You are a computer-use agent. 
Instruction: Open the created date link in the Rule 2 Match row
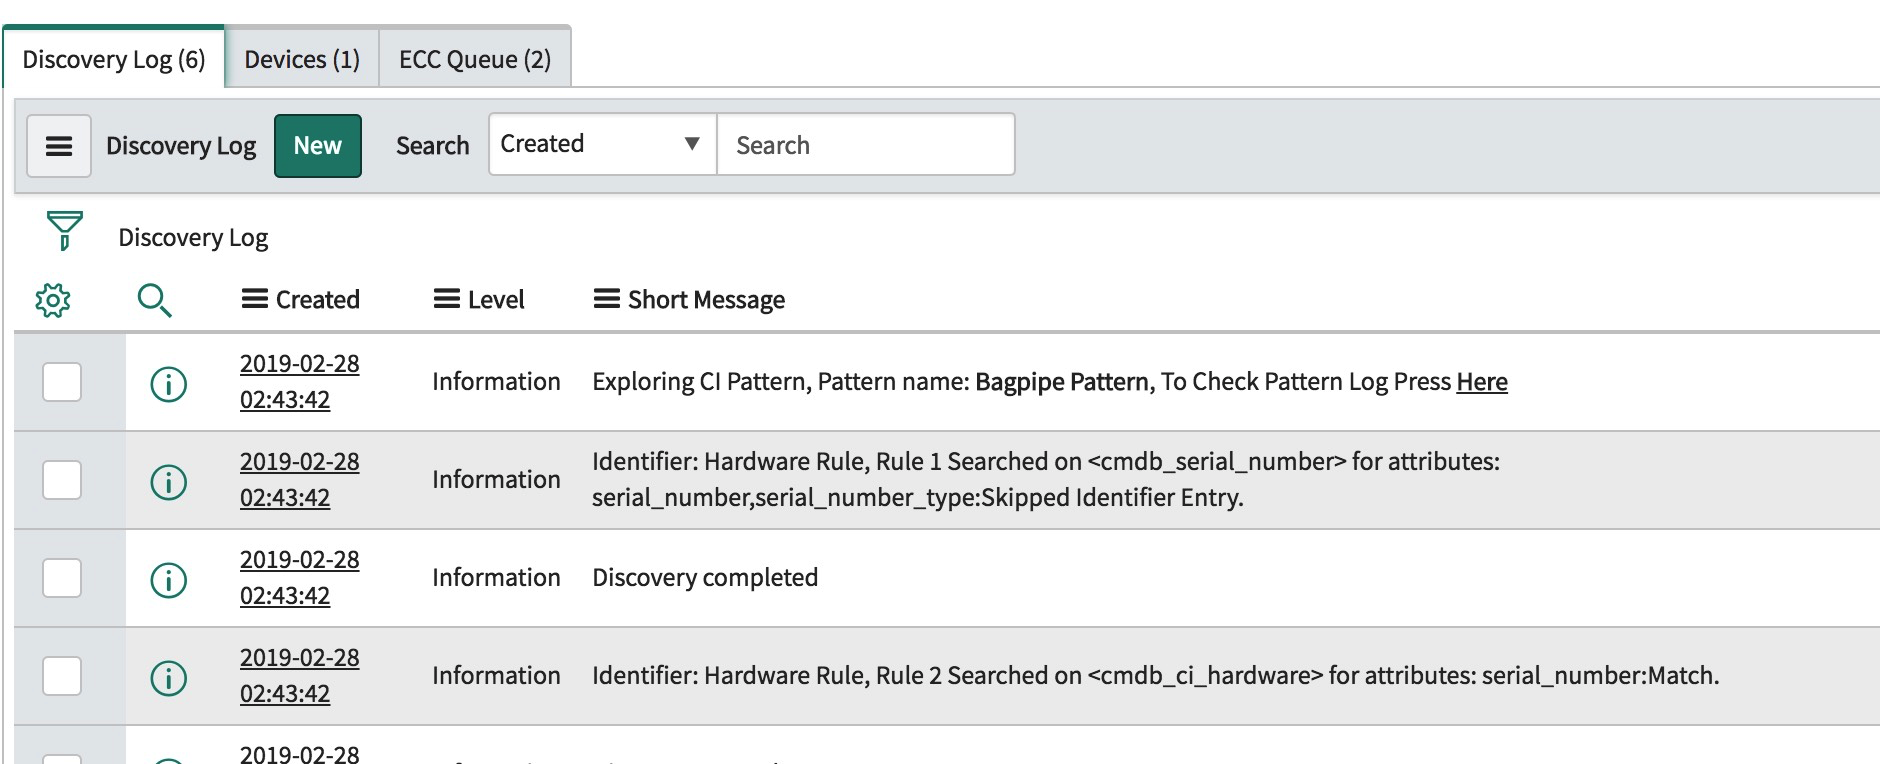[x=299, y=676]
